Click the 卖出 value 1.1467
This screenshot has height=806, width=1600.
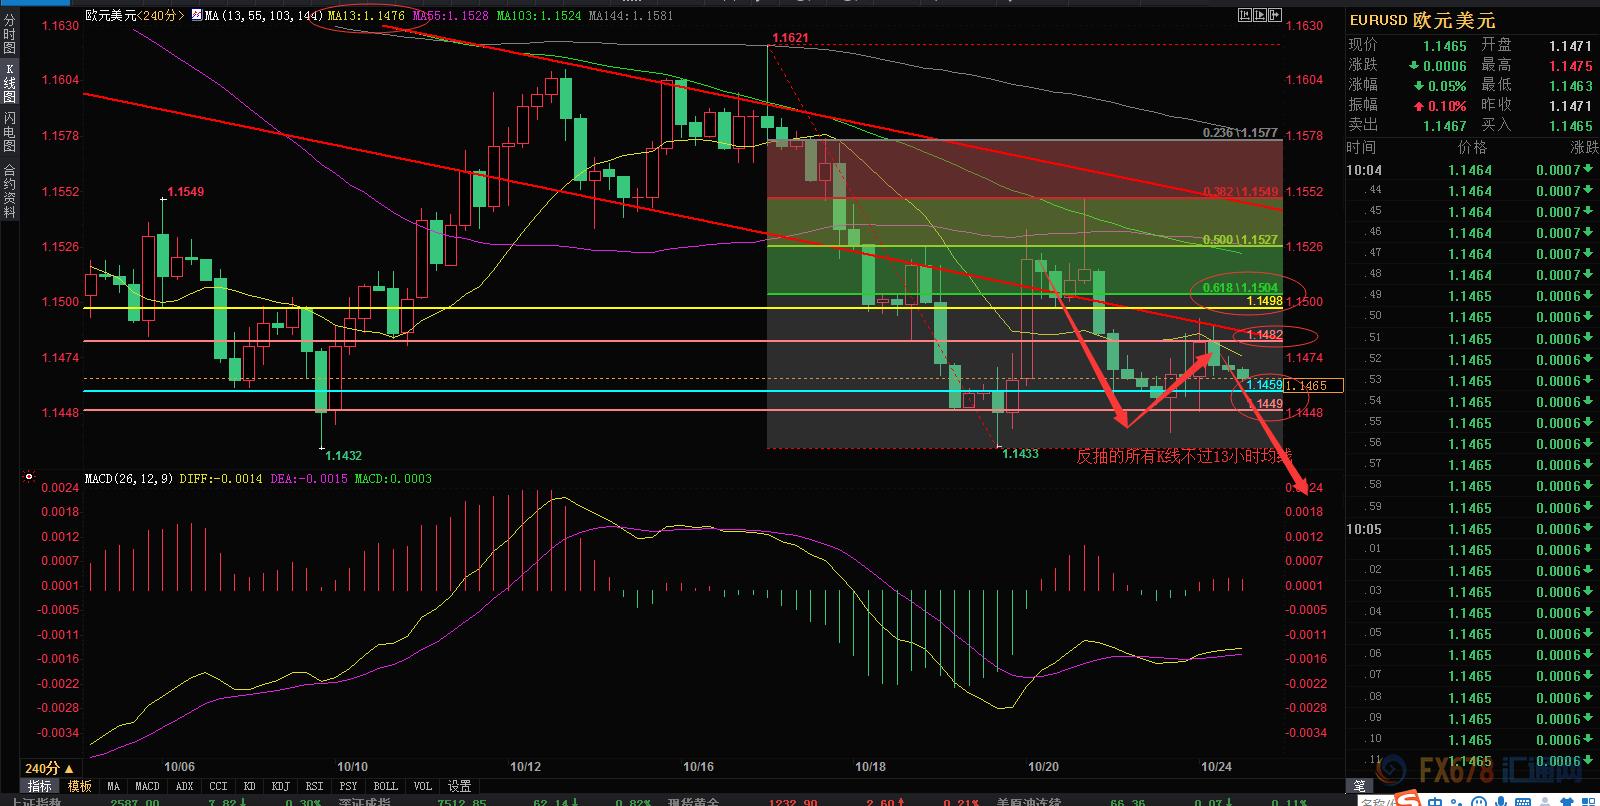tap(1445, 126)
